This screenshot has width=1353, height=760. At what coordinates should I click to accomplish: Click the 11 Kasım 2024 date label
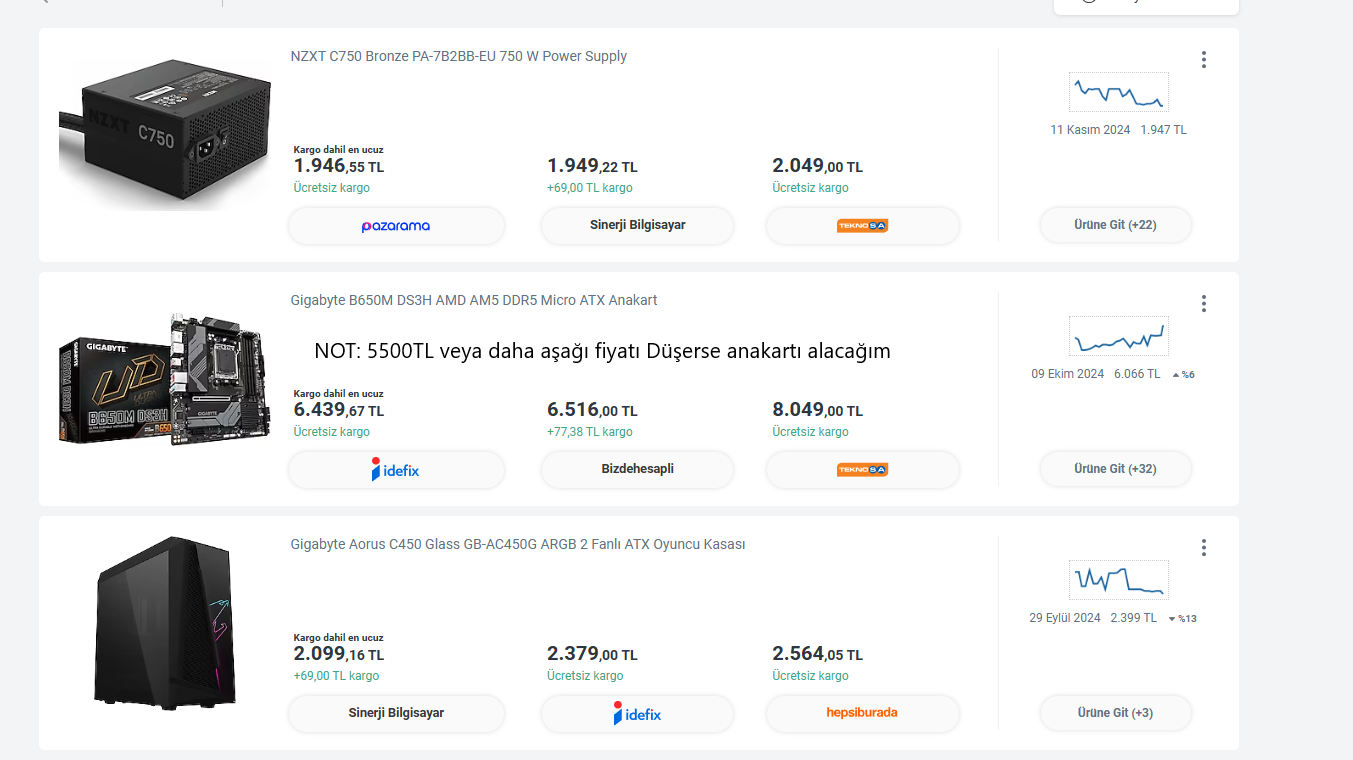[1090, 130]
